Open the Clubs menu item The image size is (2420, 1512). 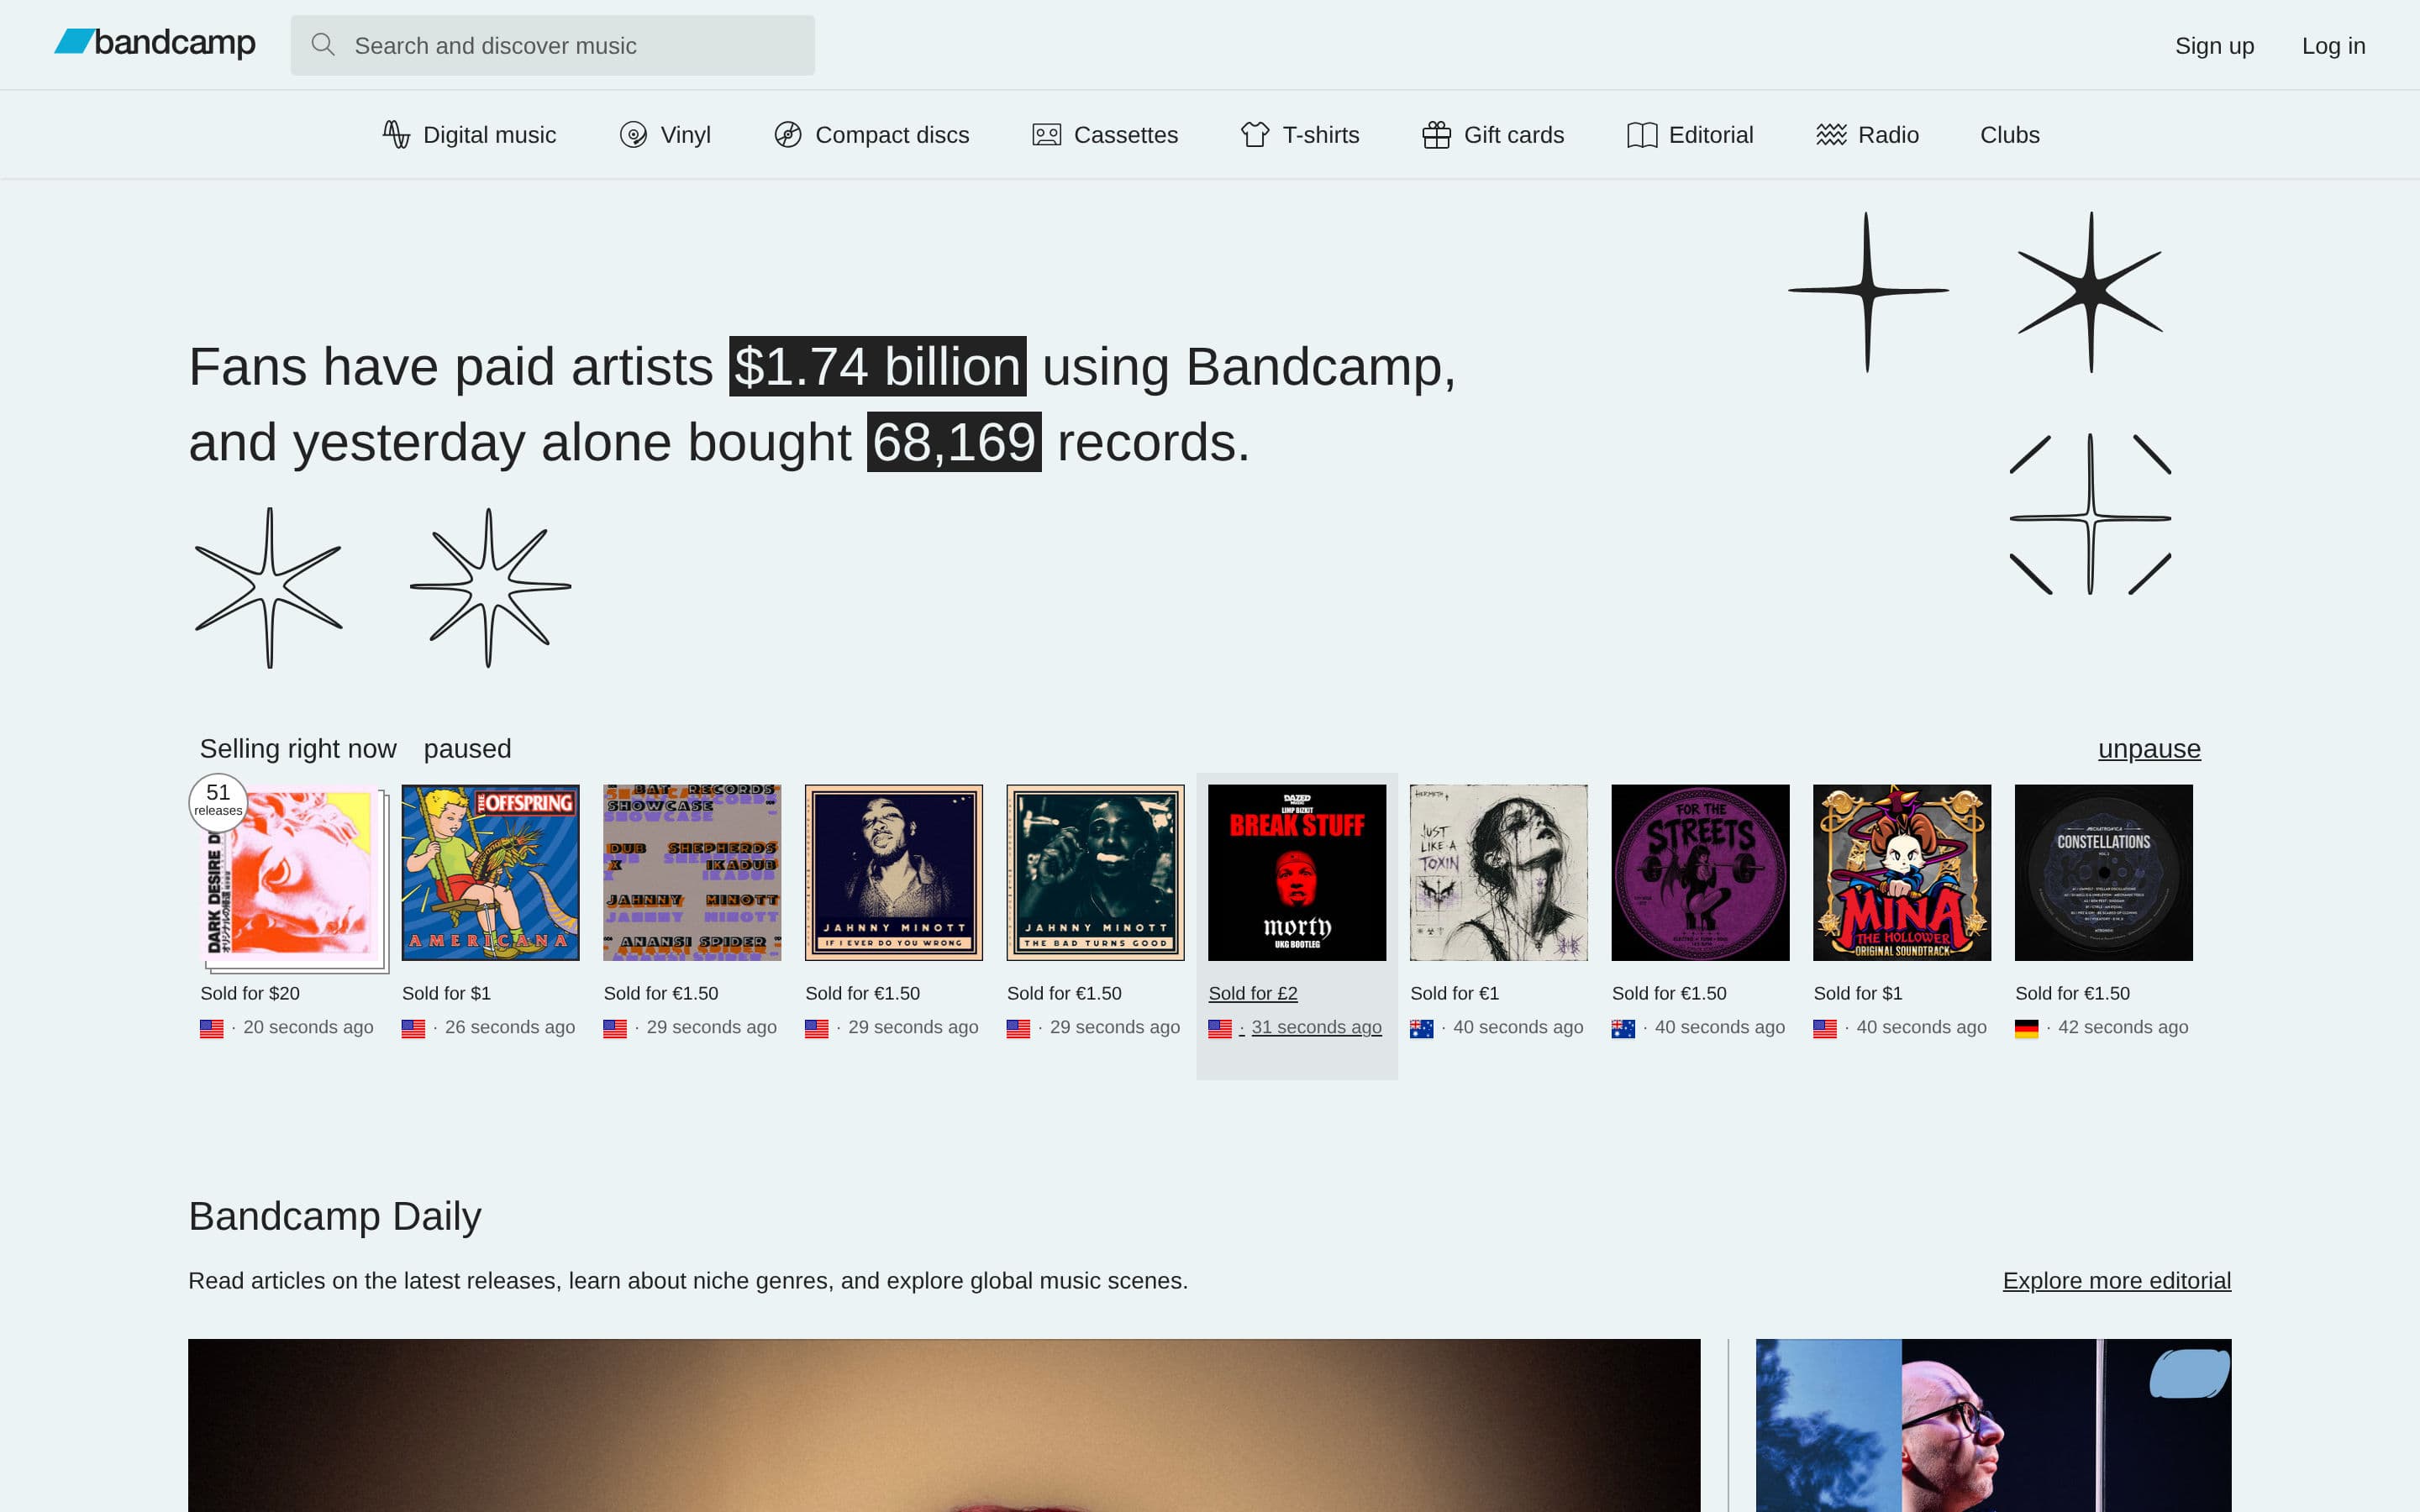coord(2010,134)
